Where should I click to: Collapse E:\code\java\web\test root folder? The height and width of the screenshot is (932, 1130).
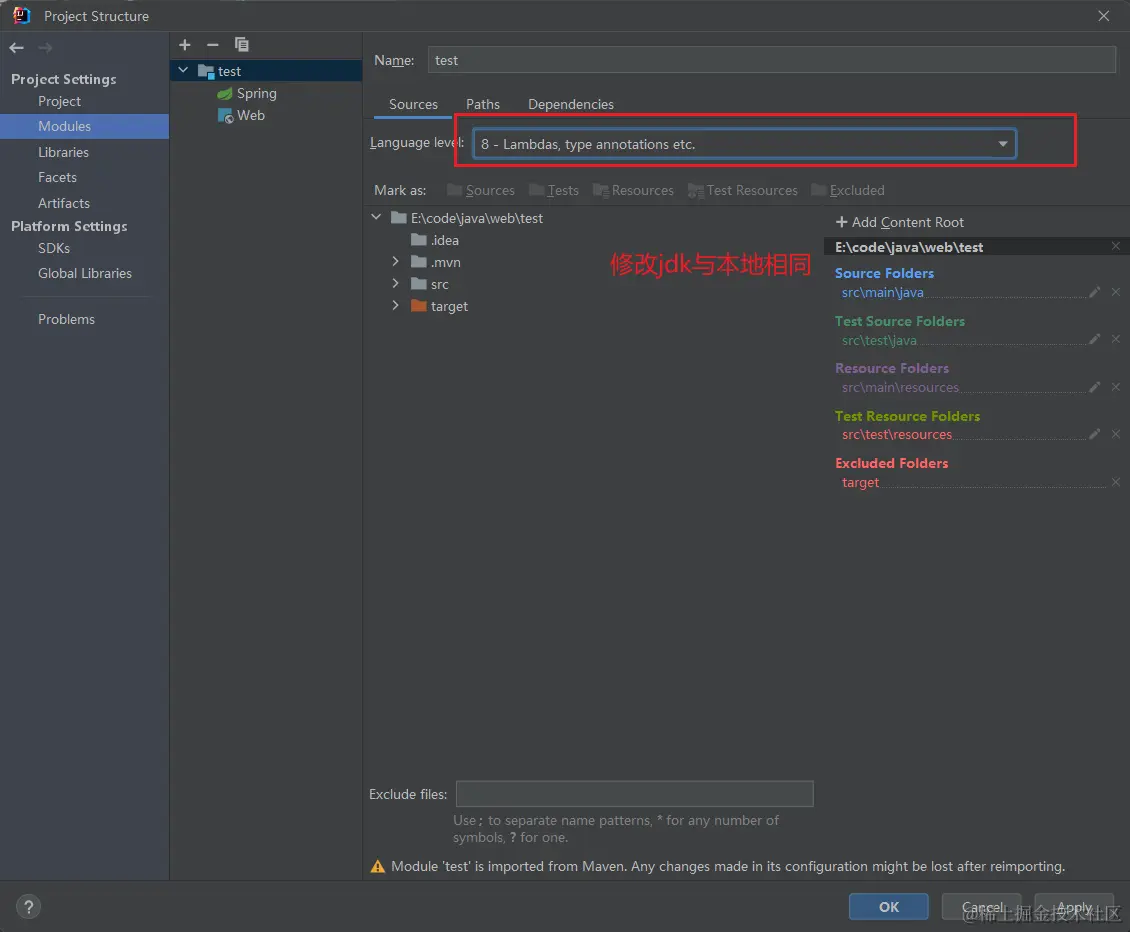[x=376, y=217]
